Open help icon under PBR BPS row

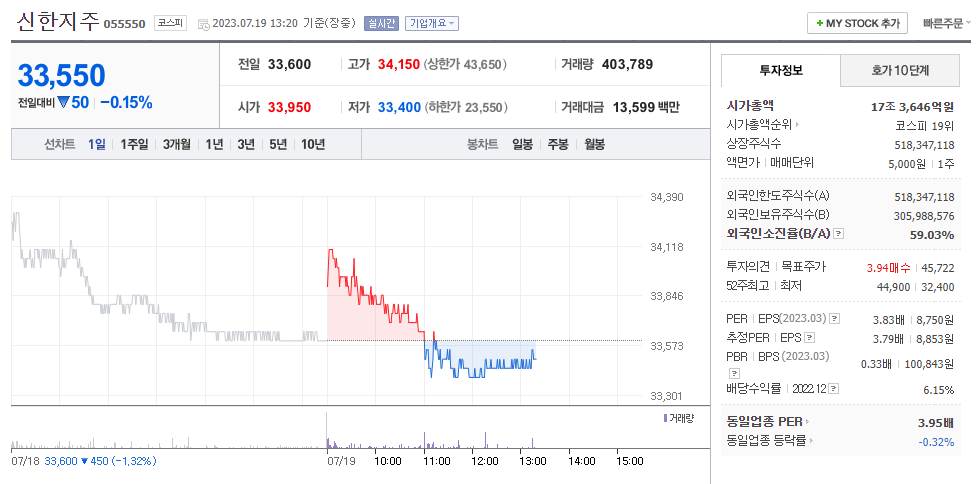pos(732,374)
